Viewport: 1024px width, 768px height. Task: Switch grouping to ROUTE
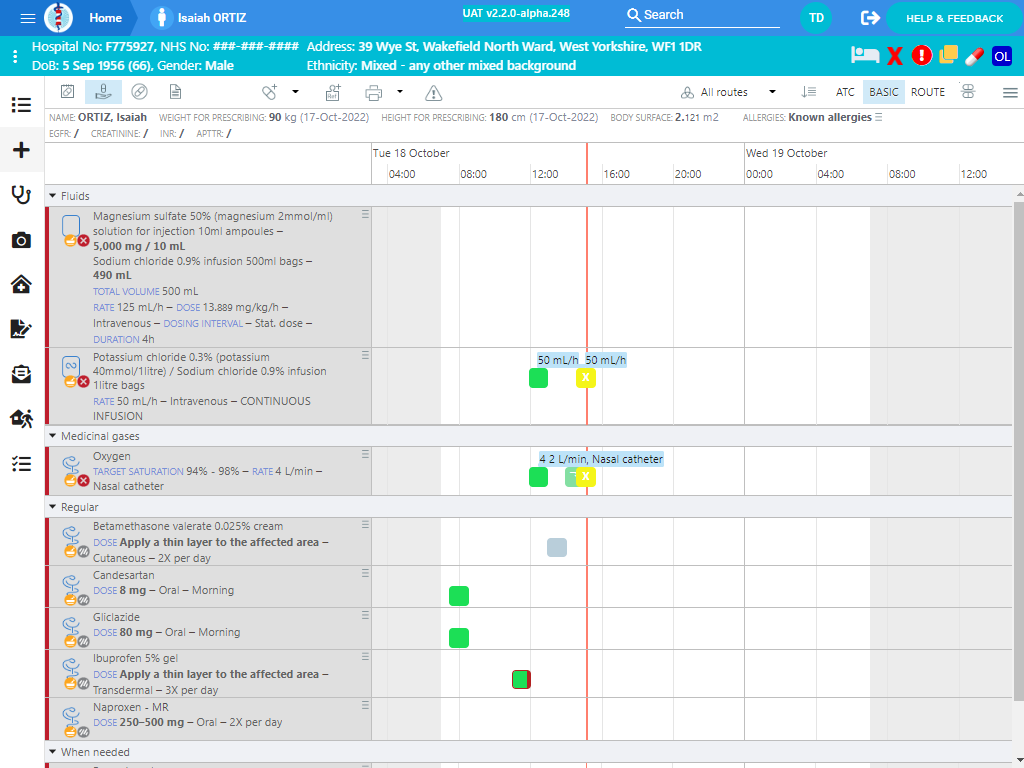(927, 92)
